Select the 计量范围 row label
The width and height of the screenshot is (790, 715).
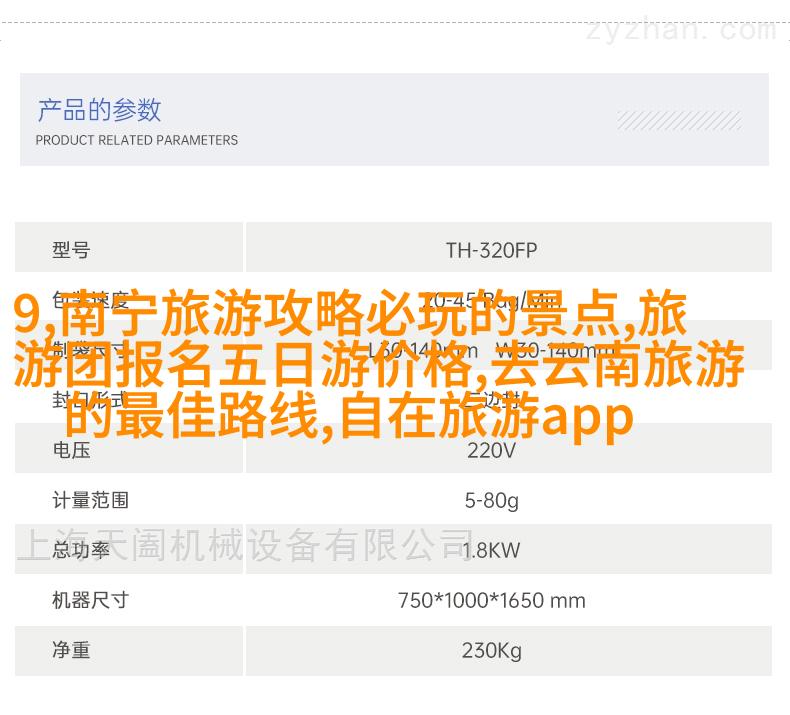pyautogui.click(x=90, y=500)
